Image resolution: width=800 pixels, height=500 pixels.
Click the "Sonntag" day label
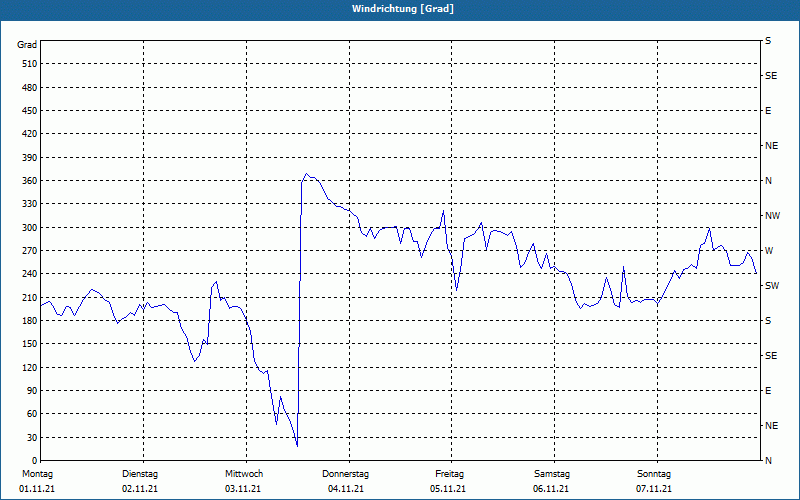[654, 474]
